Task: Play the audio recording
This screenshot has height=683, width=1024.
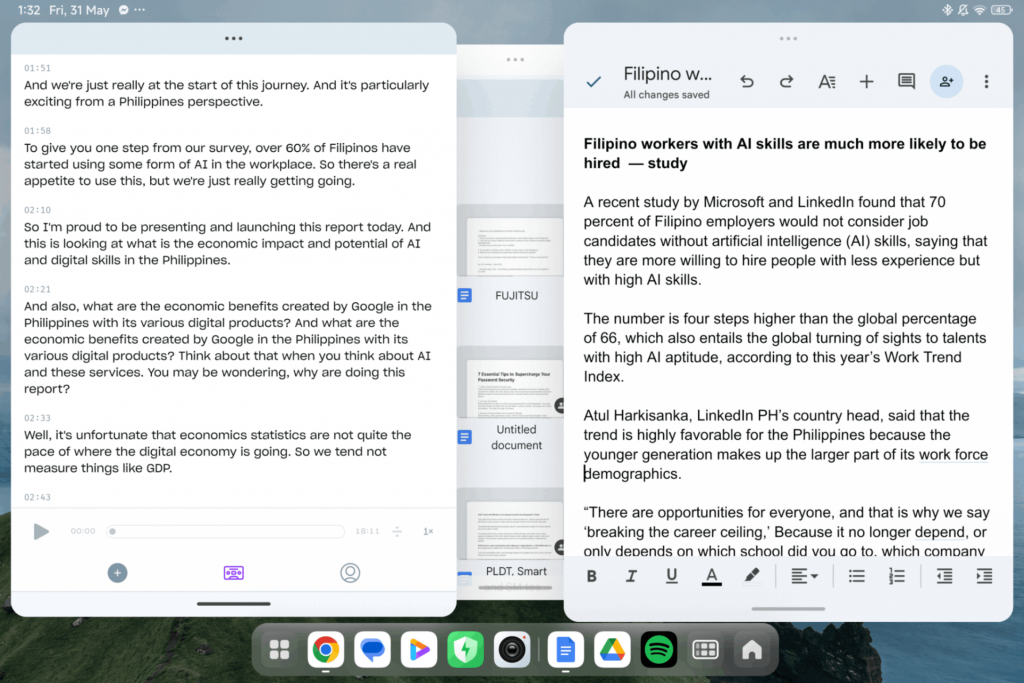Action: coord(41,531)
